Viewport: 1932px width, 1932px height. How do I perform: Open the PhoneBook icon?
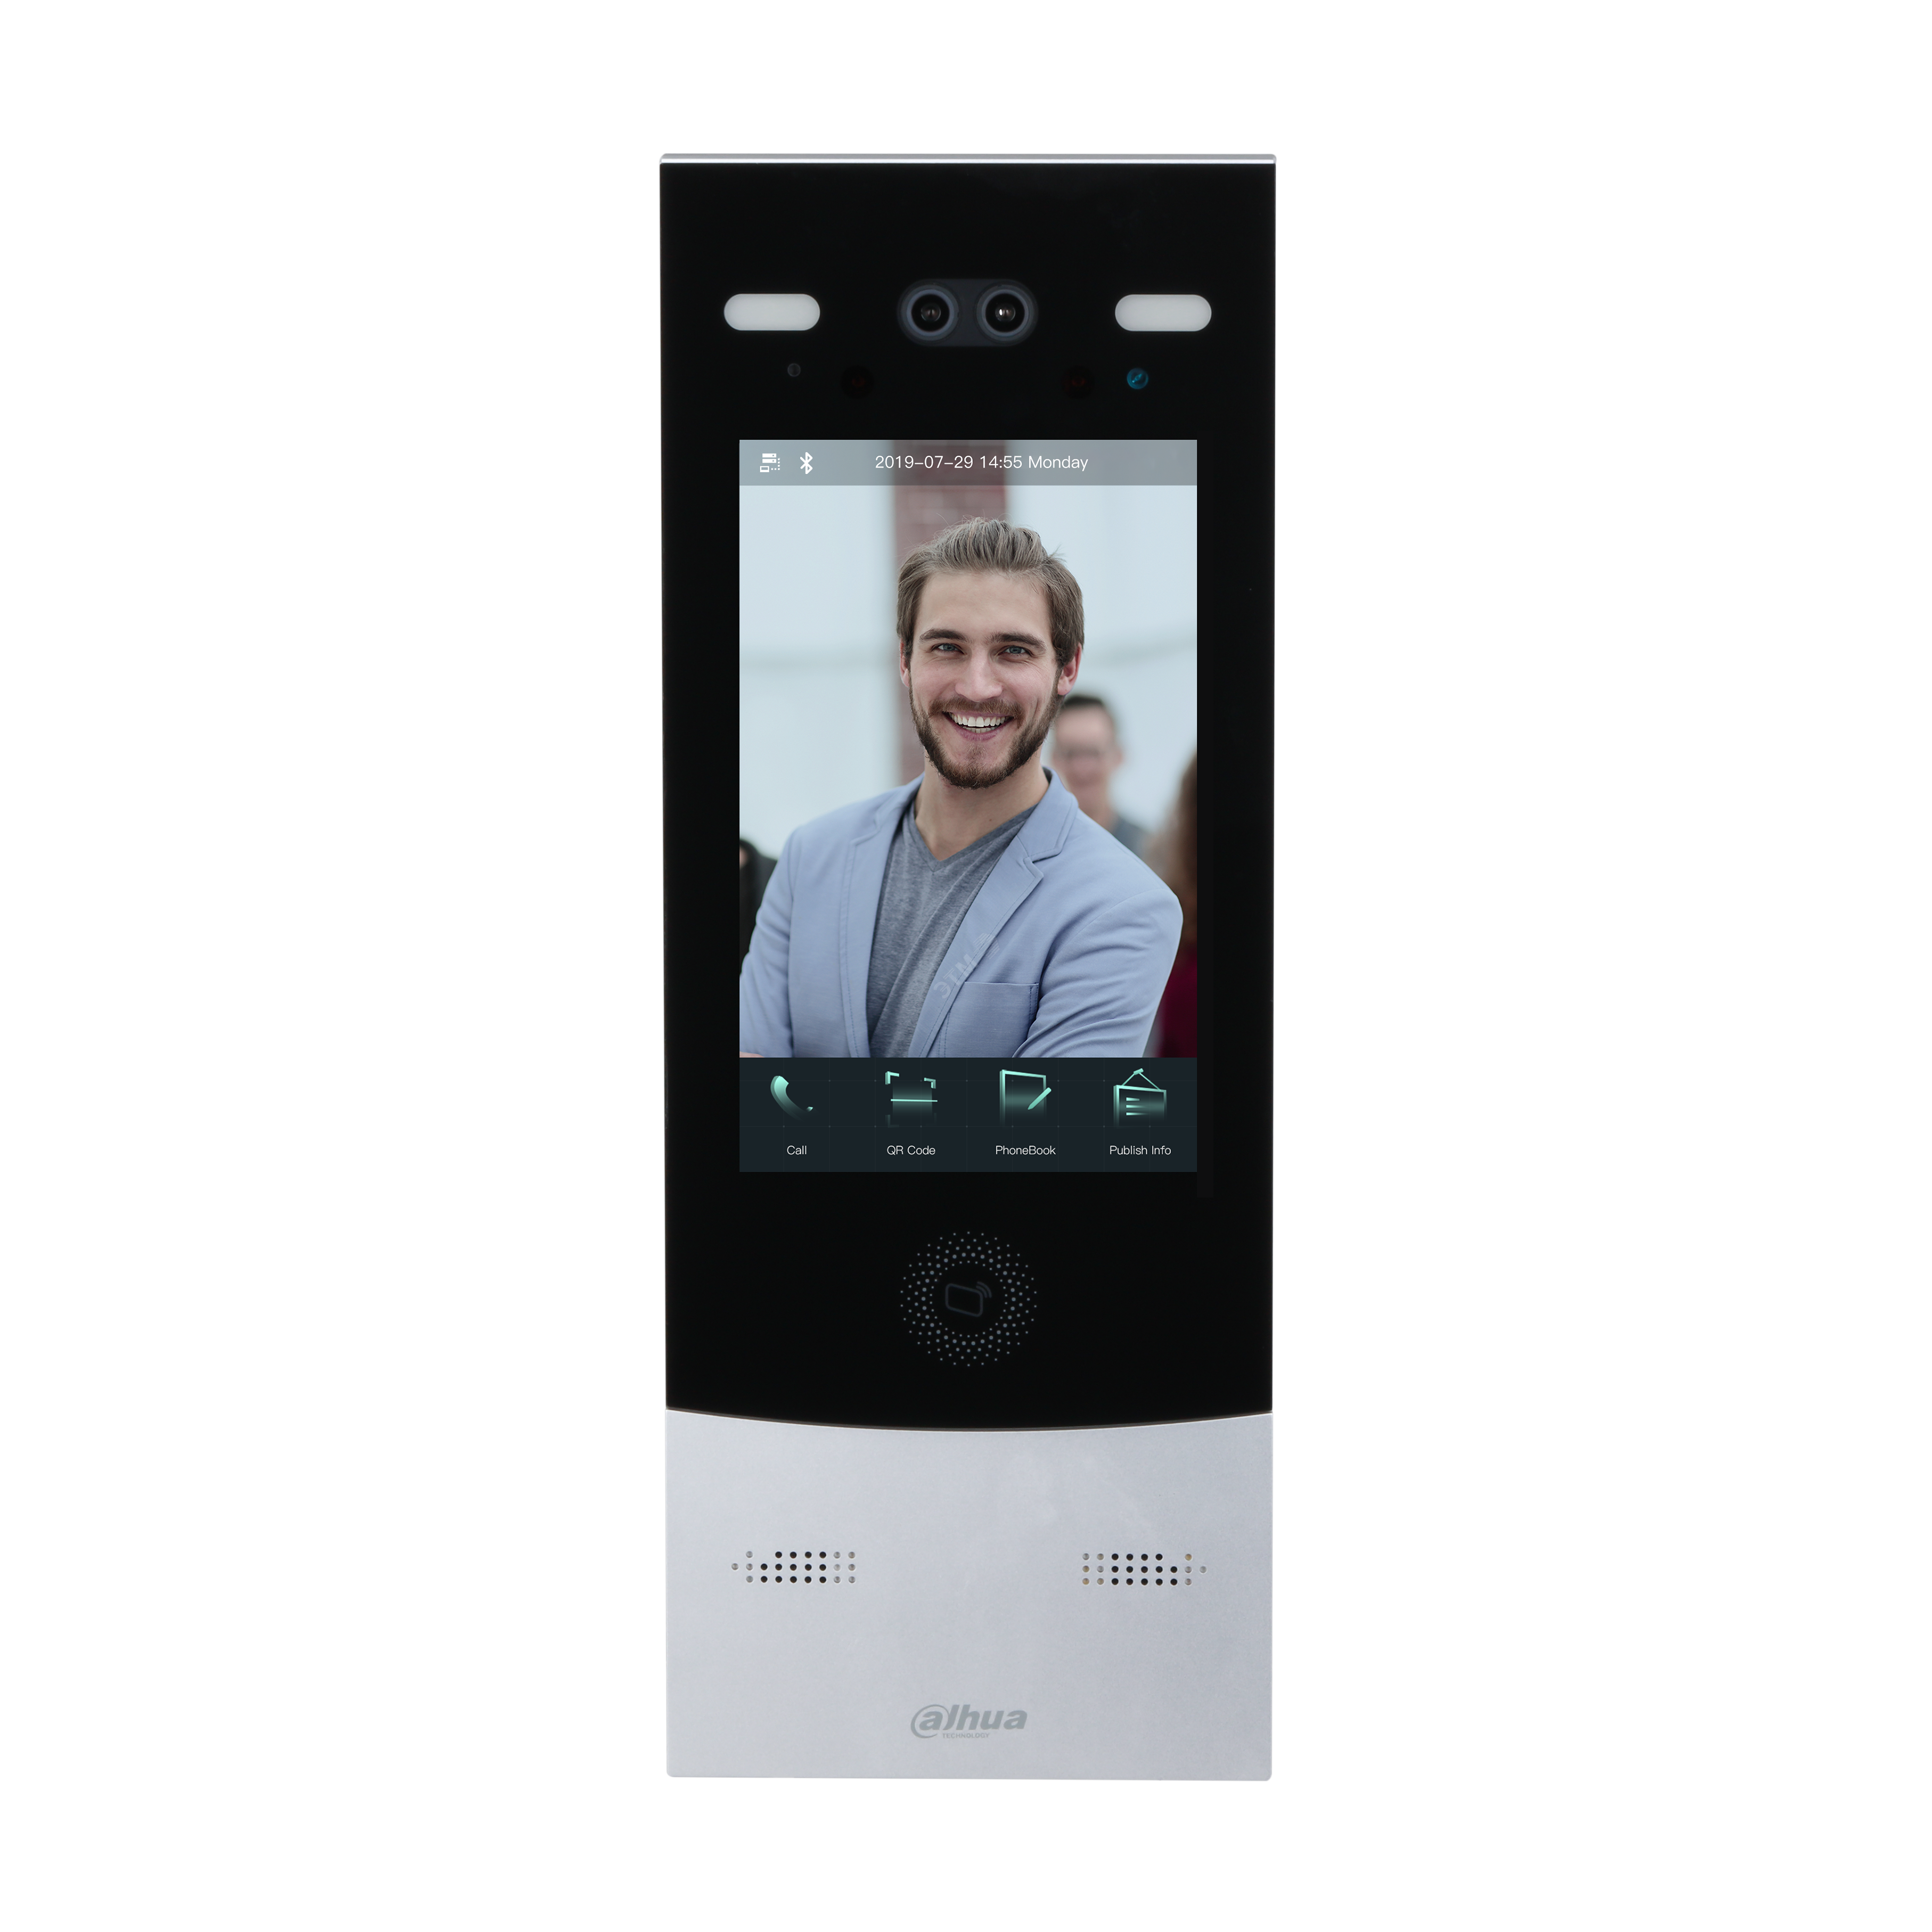pos(1033,1106)
